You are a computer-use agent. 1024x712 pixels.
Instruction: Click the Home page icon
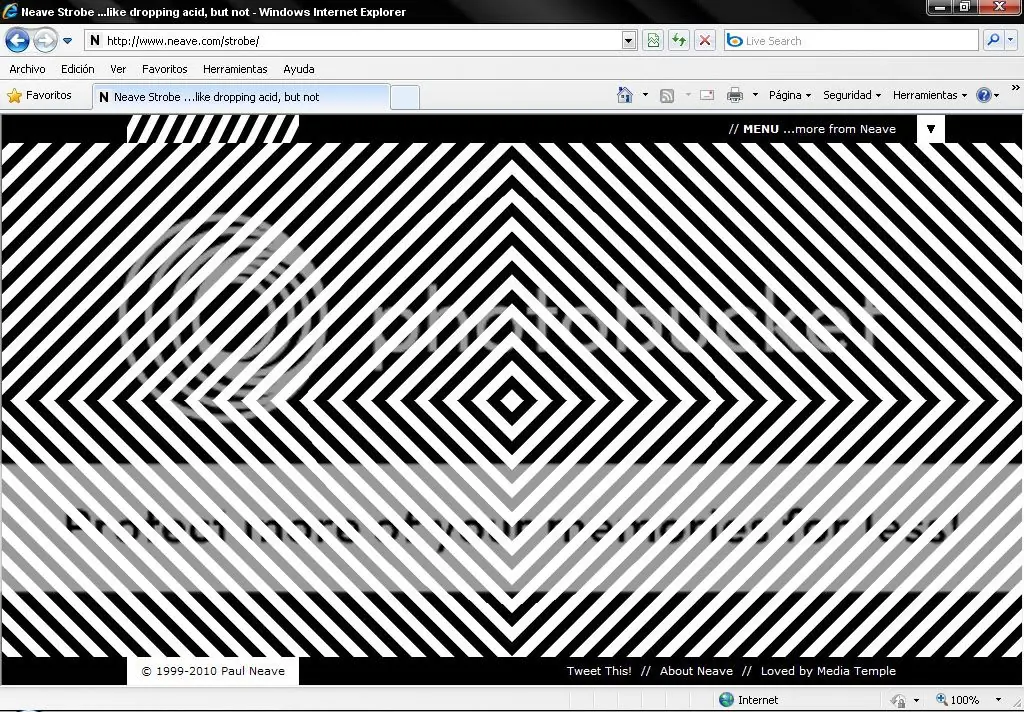tap(625, 95)
